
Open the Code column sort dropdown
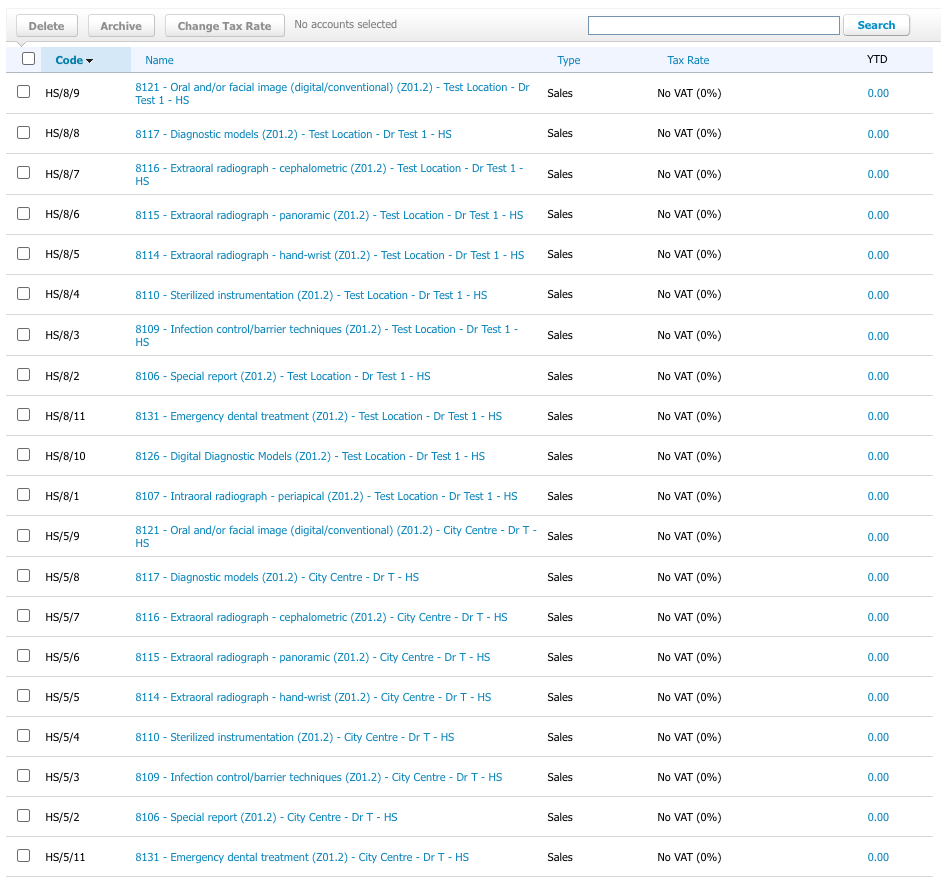point(74,60)
